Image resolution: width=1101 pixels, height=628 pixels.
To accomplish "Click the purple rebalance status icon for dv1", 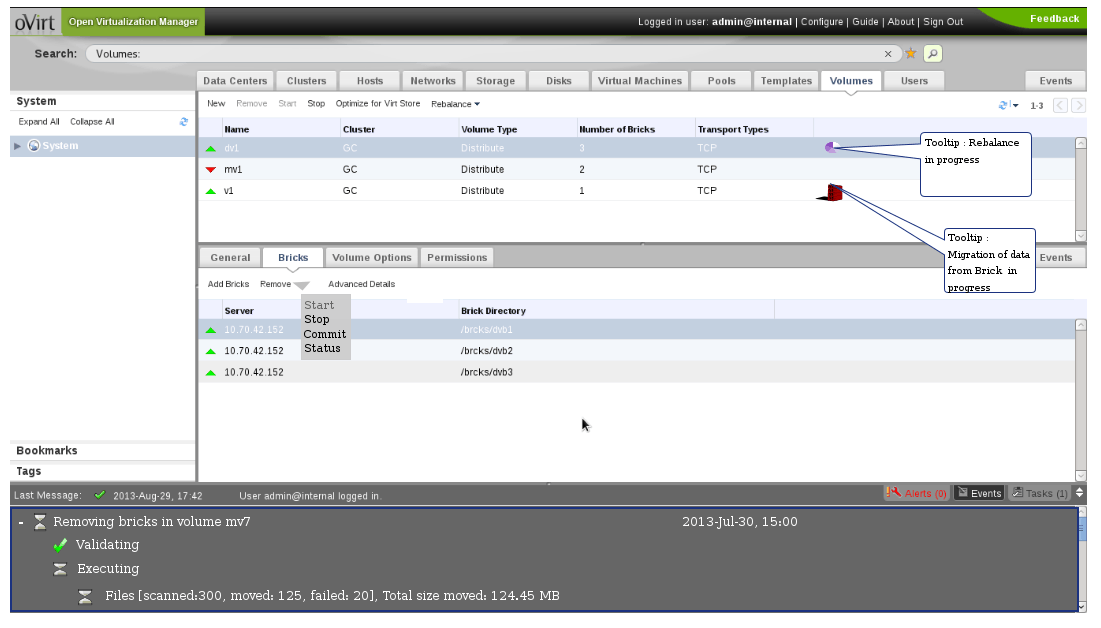I will tap(830, 148).
